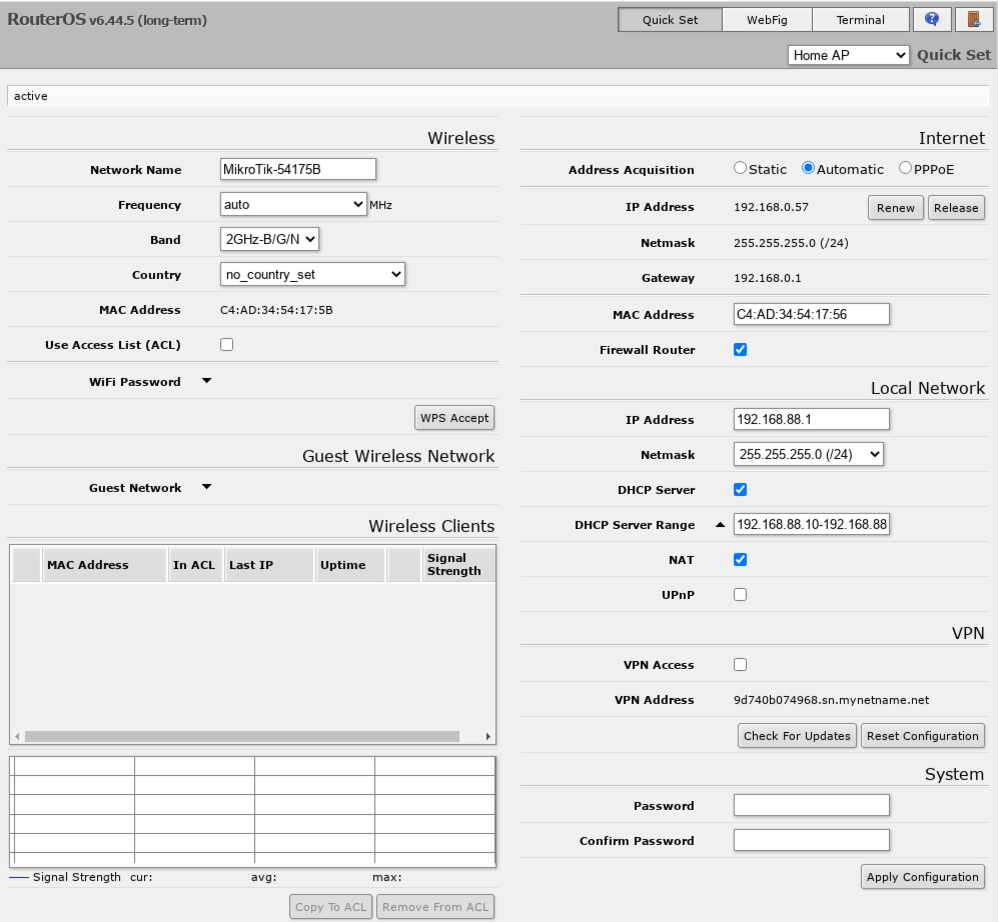
Task: Click the Renew button
Action: pos(896,208)
